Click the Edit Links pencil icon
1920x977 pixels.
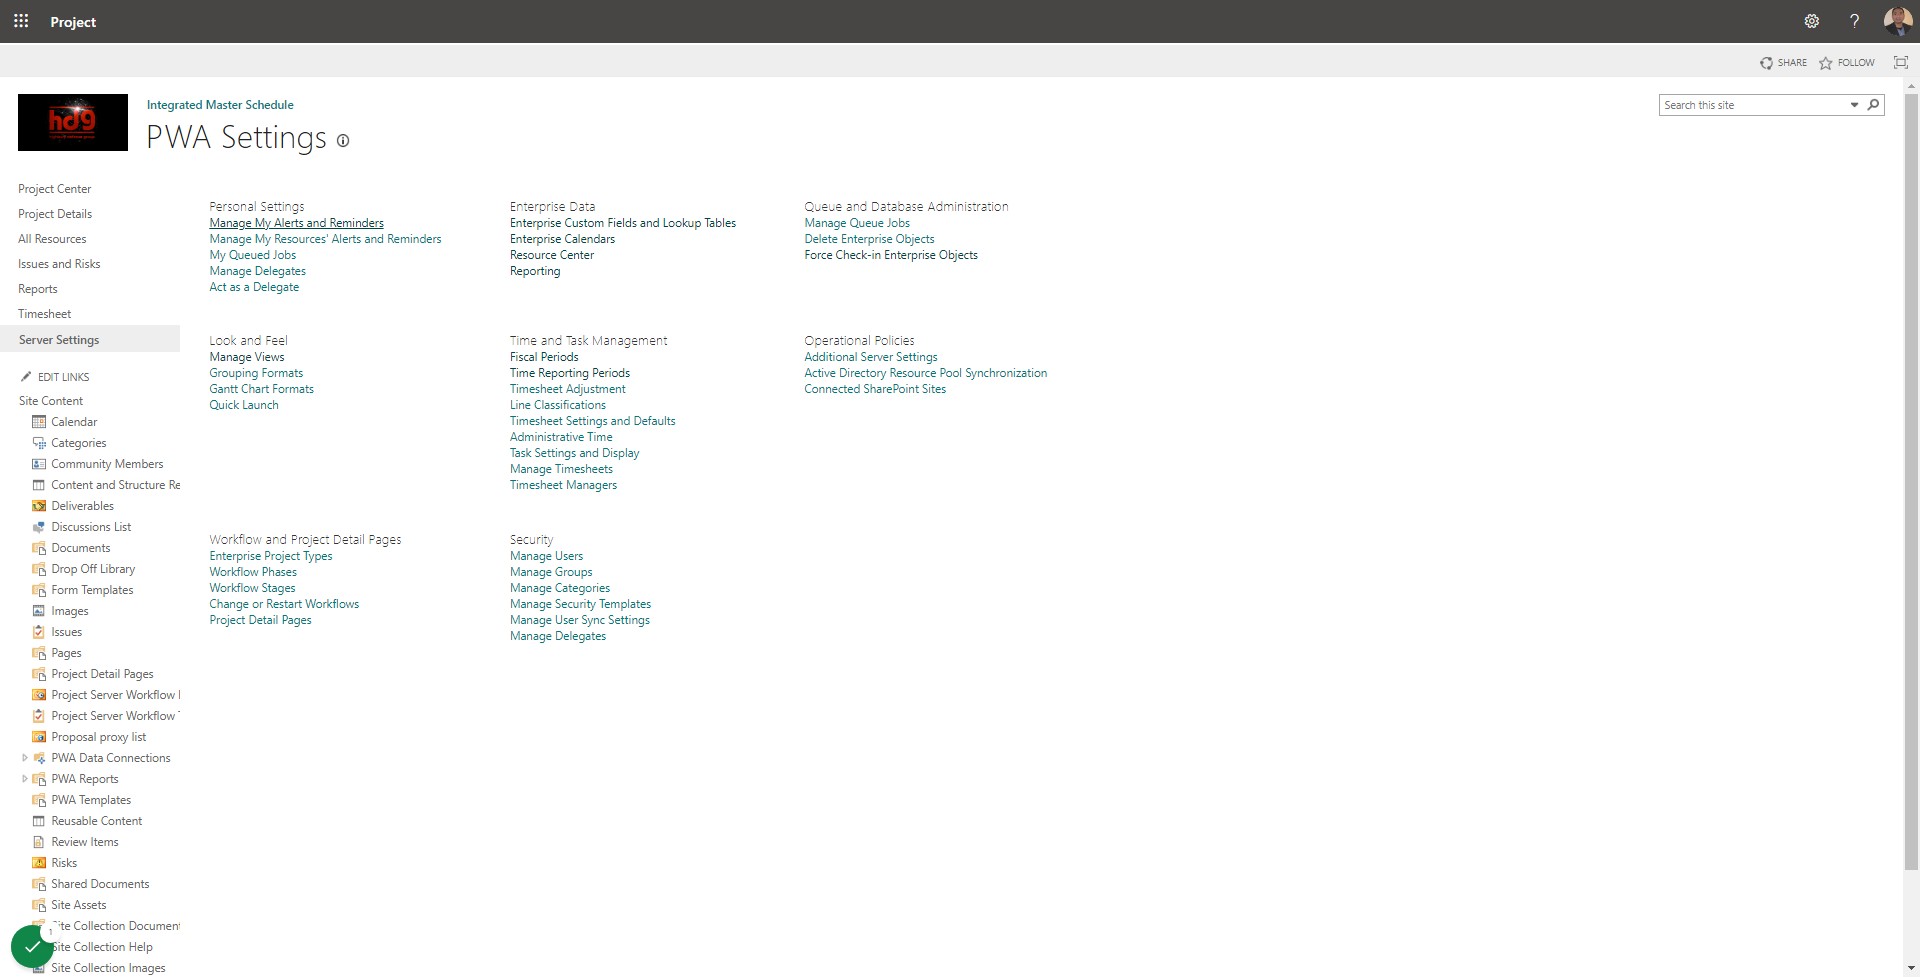[x=26, y=377]
